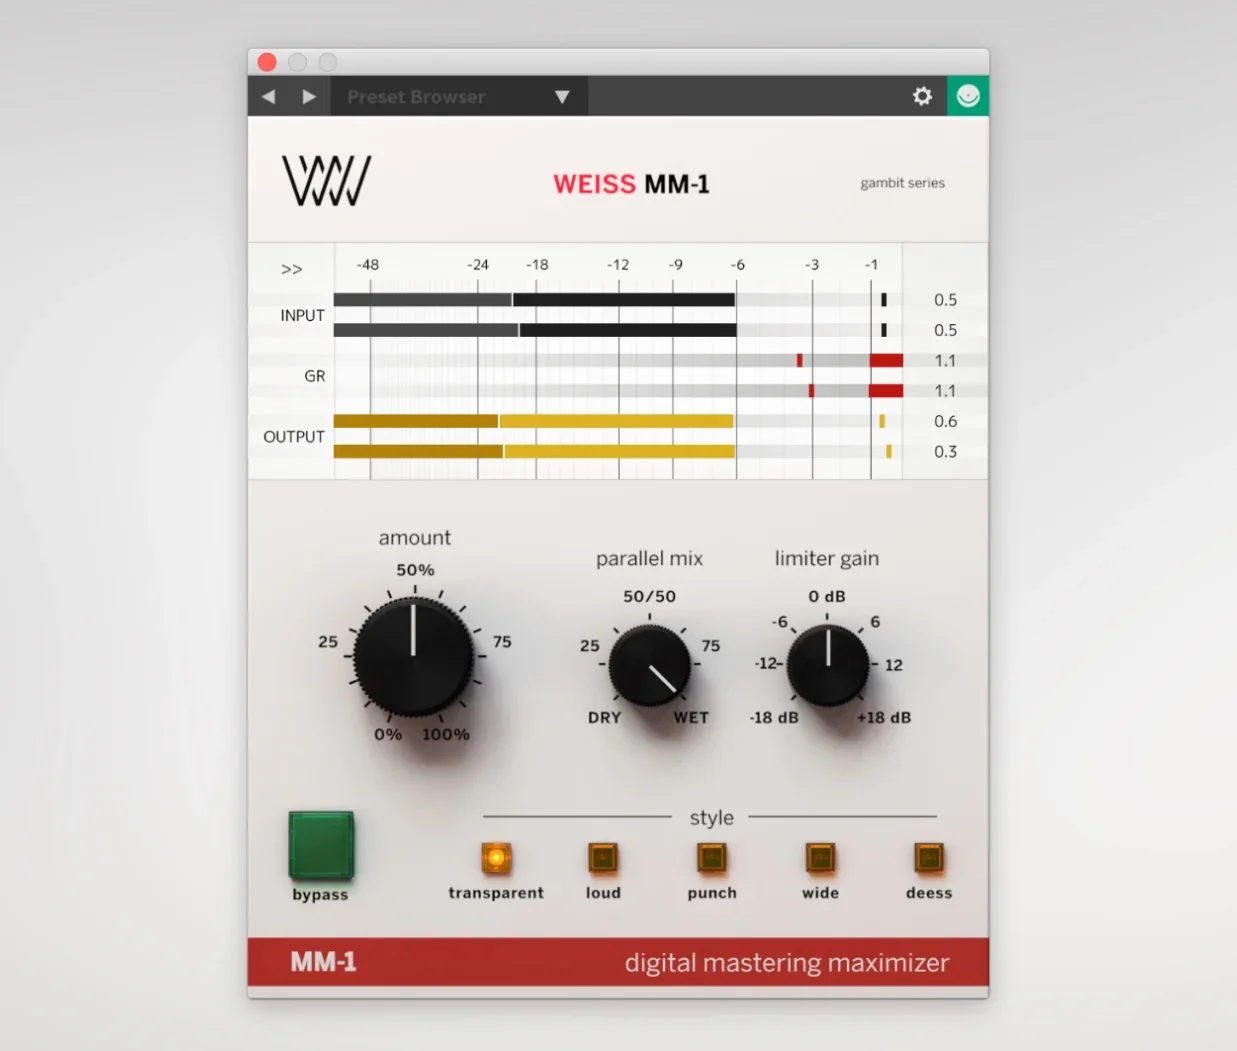Click the top input level meter bar
The height and width of the screenshot is (1051, 1237).
[534, 299]
